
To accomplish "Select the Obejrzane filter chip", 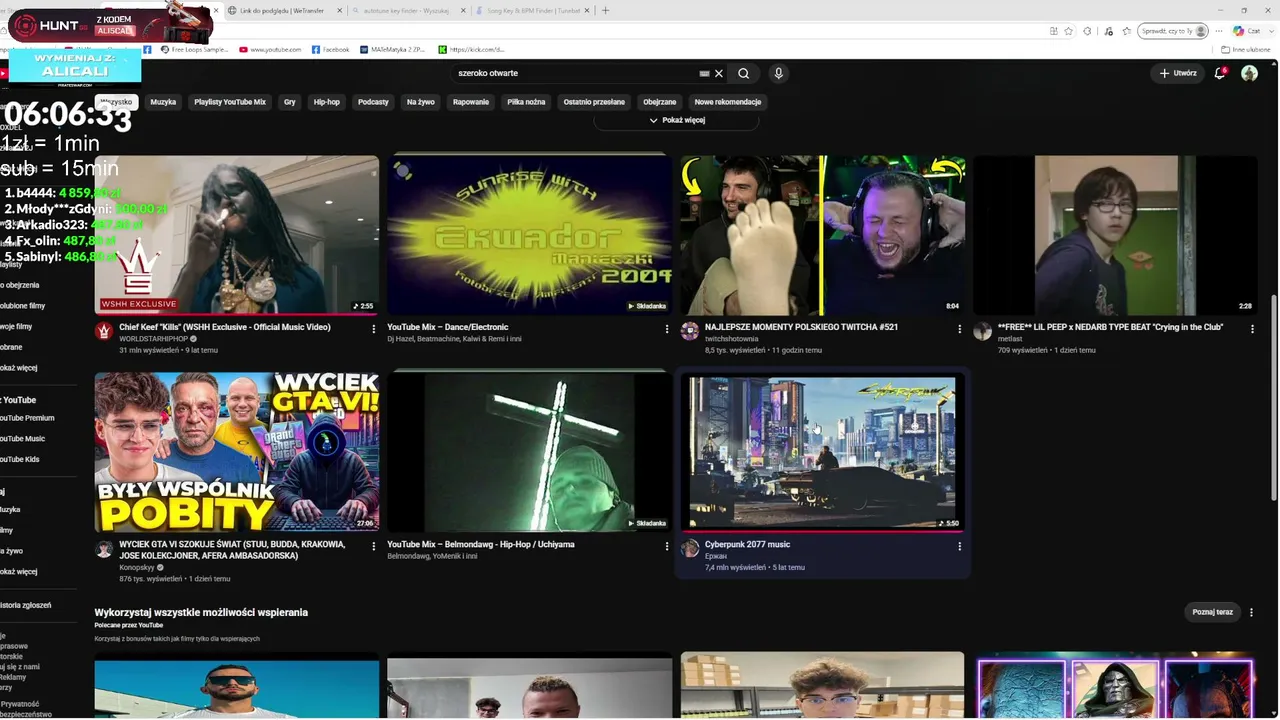I will tap(660, 102).
